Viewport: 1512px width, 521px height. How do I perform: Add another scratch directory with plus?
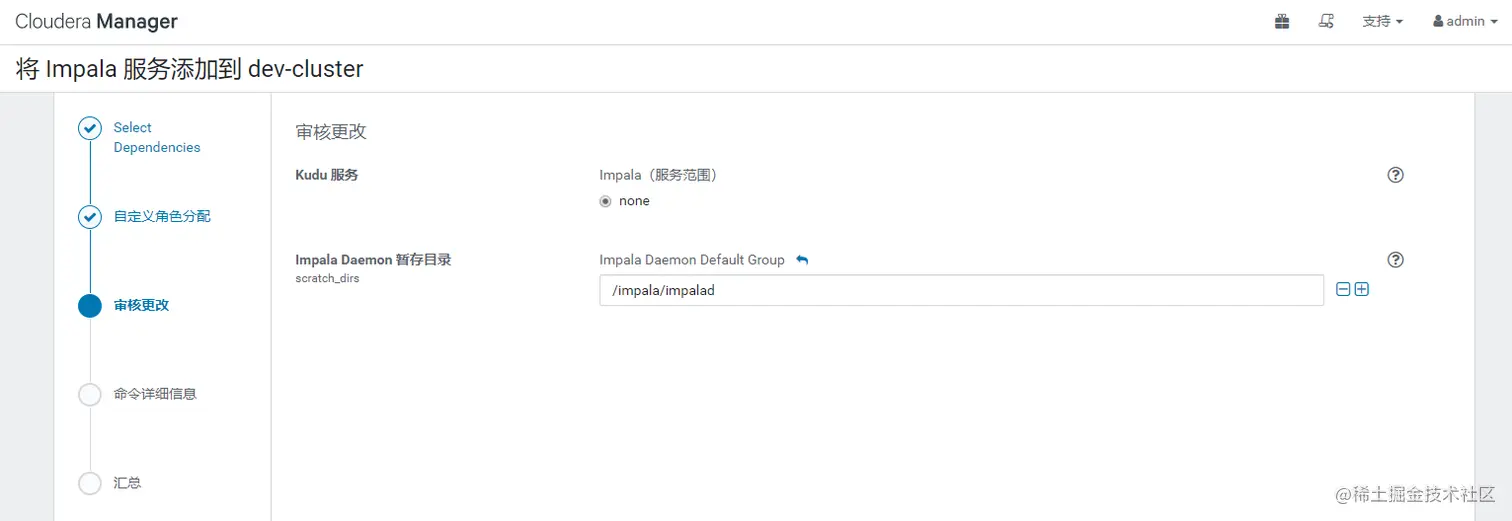[x=1361, y=289]
